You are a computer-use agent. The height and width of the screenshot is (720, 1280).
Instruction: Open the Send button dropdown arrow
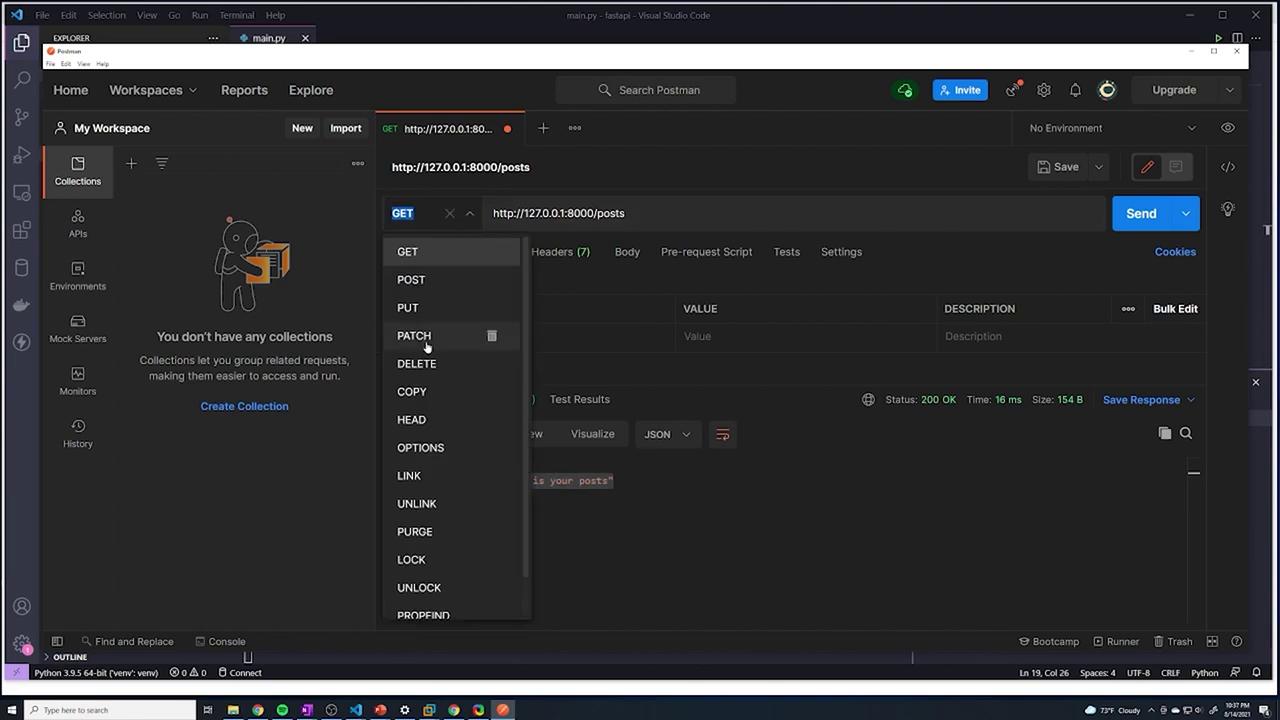tap(1186, 213)
